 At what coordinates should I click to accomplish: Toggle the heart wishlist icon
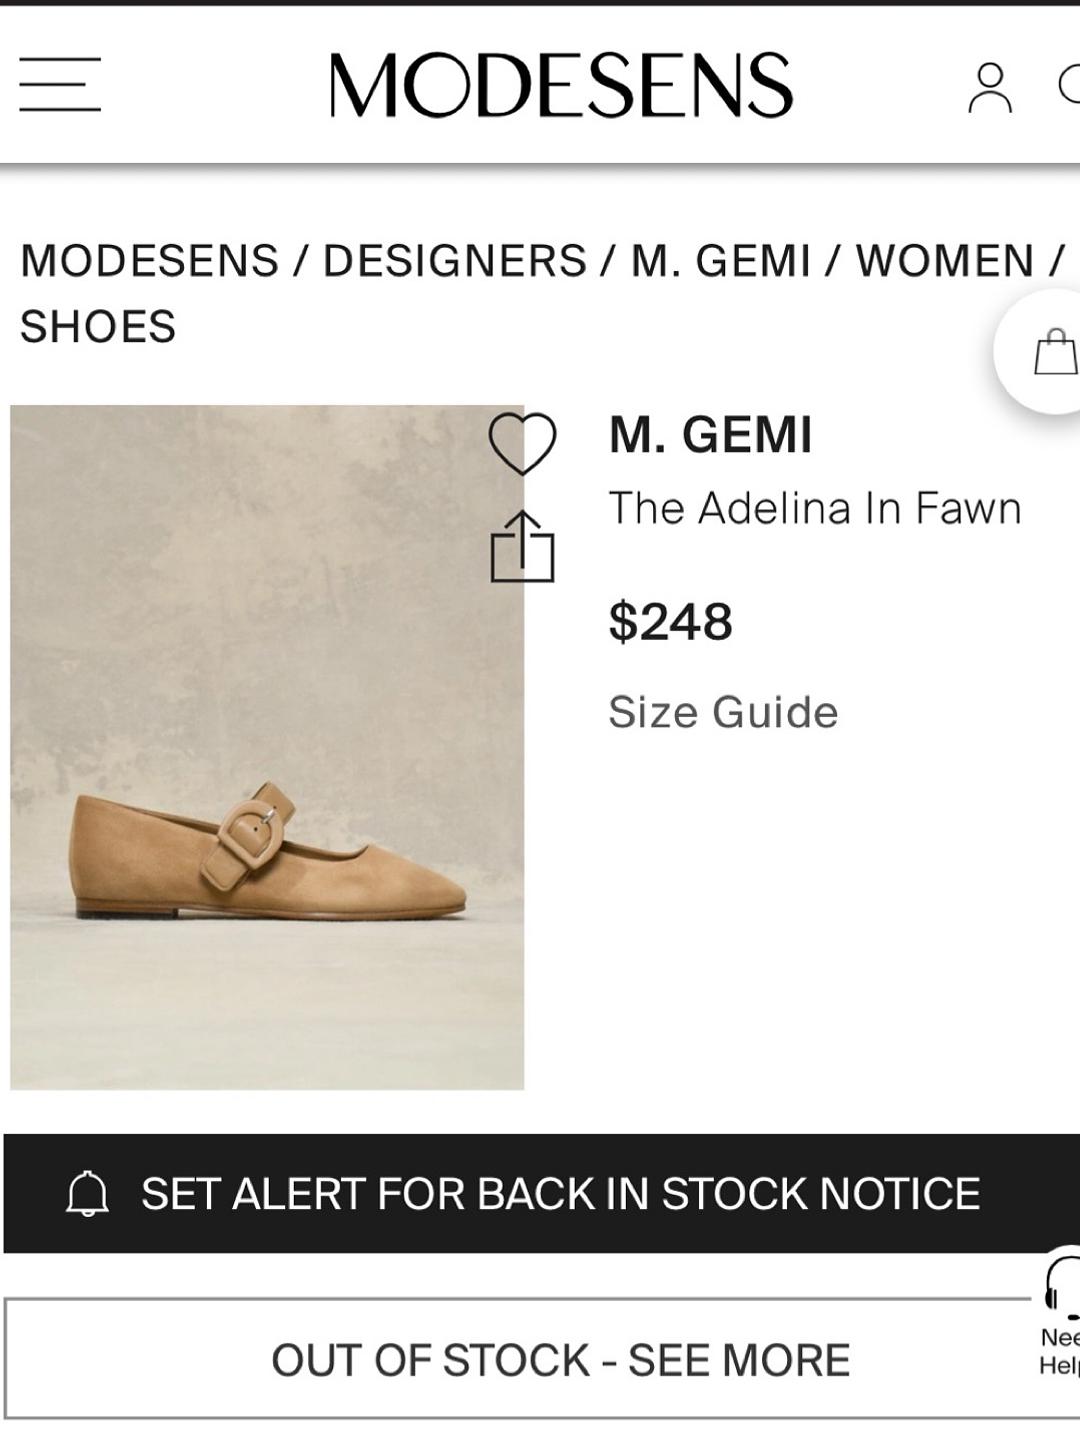tap(522, 443)
